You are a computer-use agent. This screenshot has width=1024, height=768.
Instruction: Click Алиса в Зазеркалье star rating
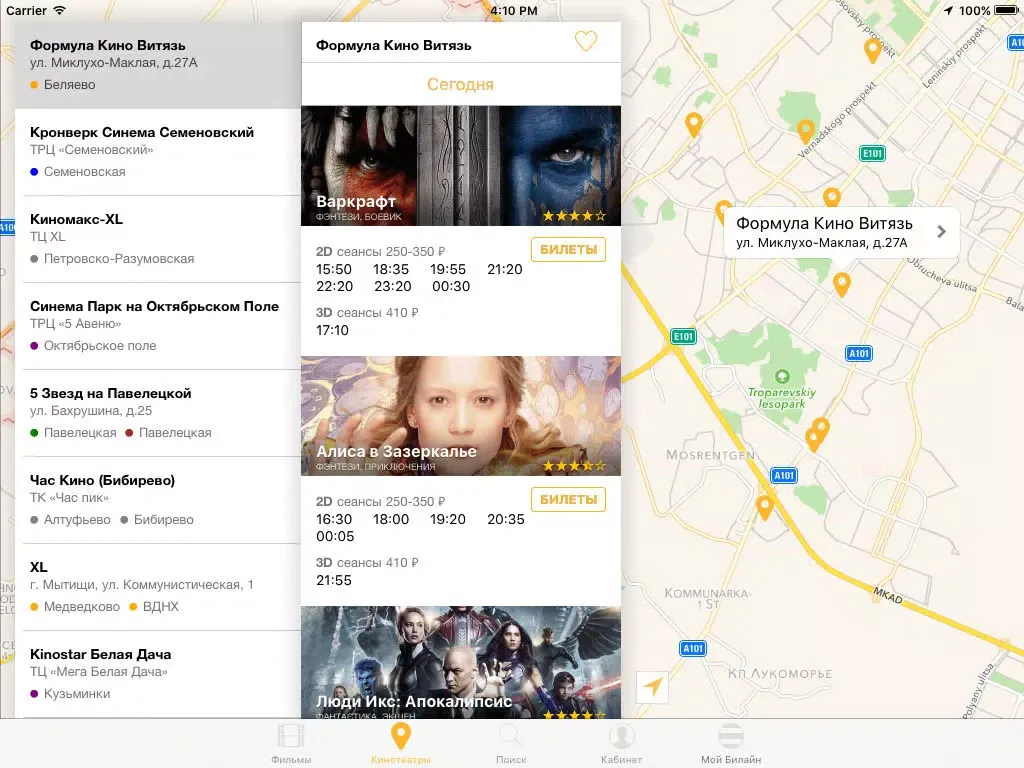[574, 466]
